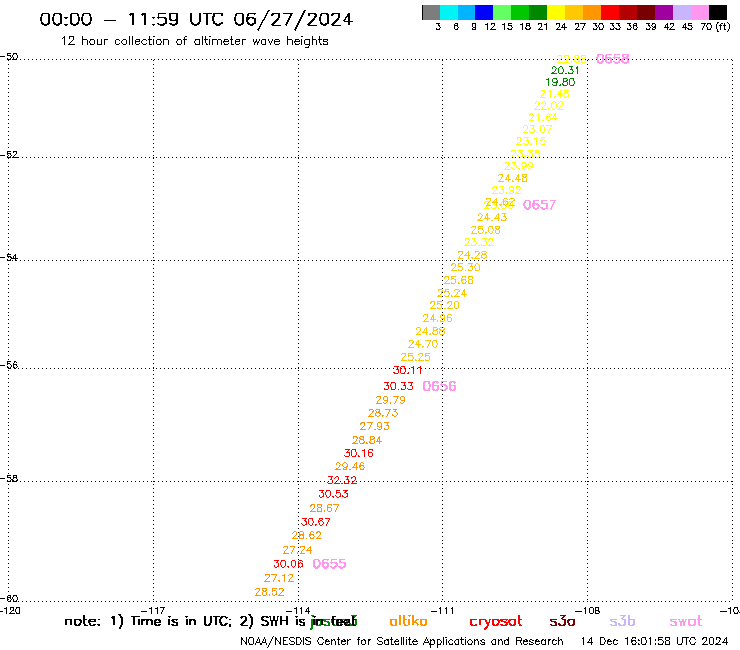Image resolution: width=740 pixels, height=650 pixels.
Task: Click the wave height value 23.15
Action: (x=531, y=141)
